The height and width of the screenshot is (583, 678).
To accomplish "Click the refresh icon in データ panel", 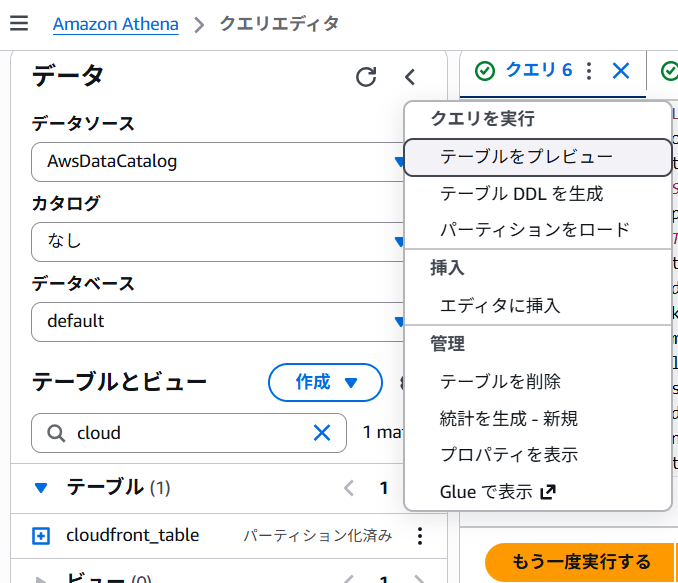I will click(x=367, y=77).
